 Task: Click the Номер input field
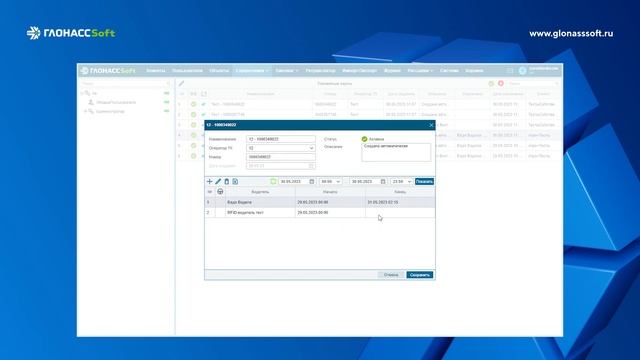(281, 157)
